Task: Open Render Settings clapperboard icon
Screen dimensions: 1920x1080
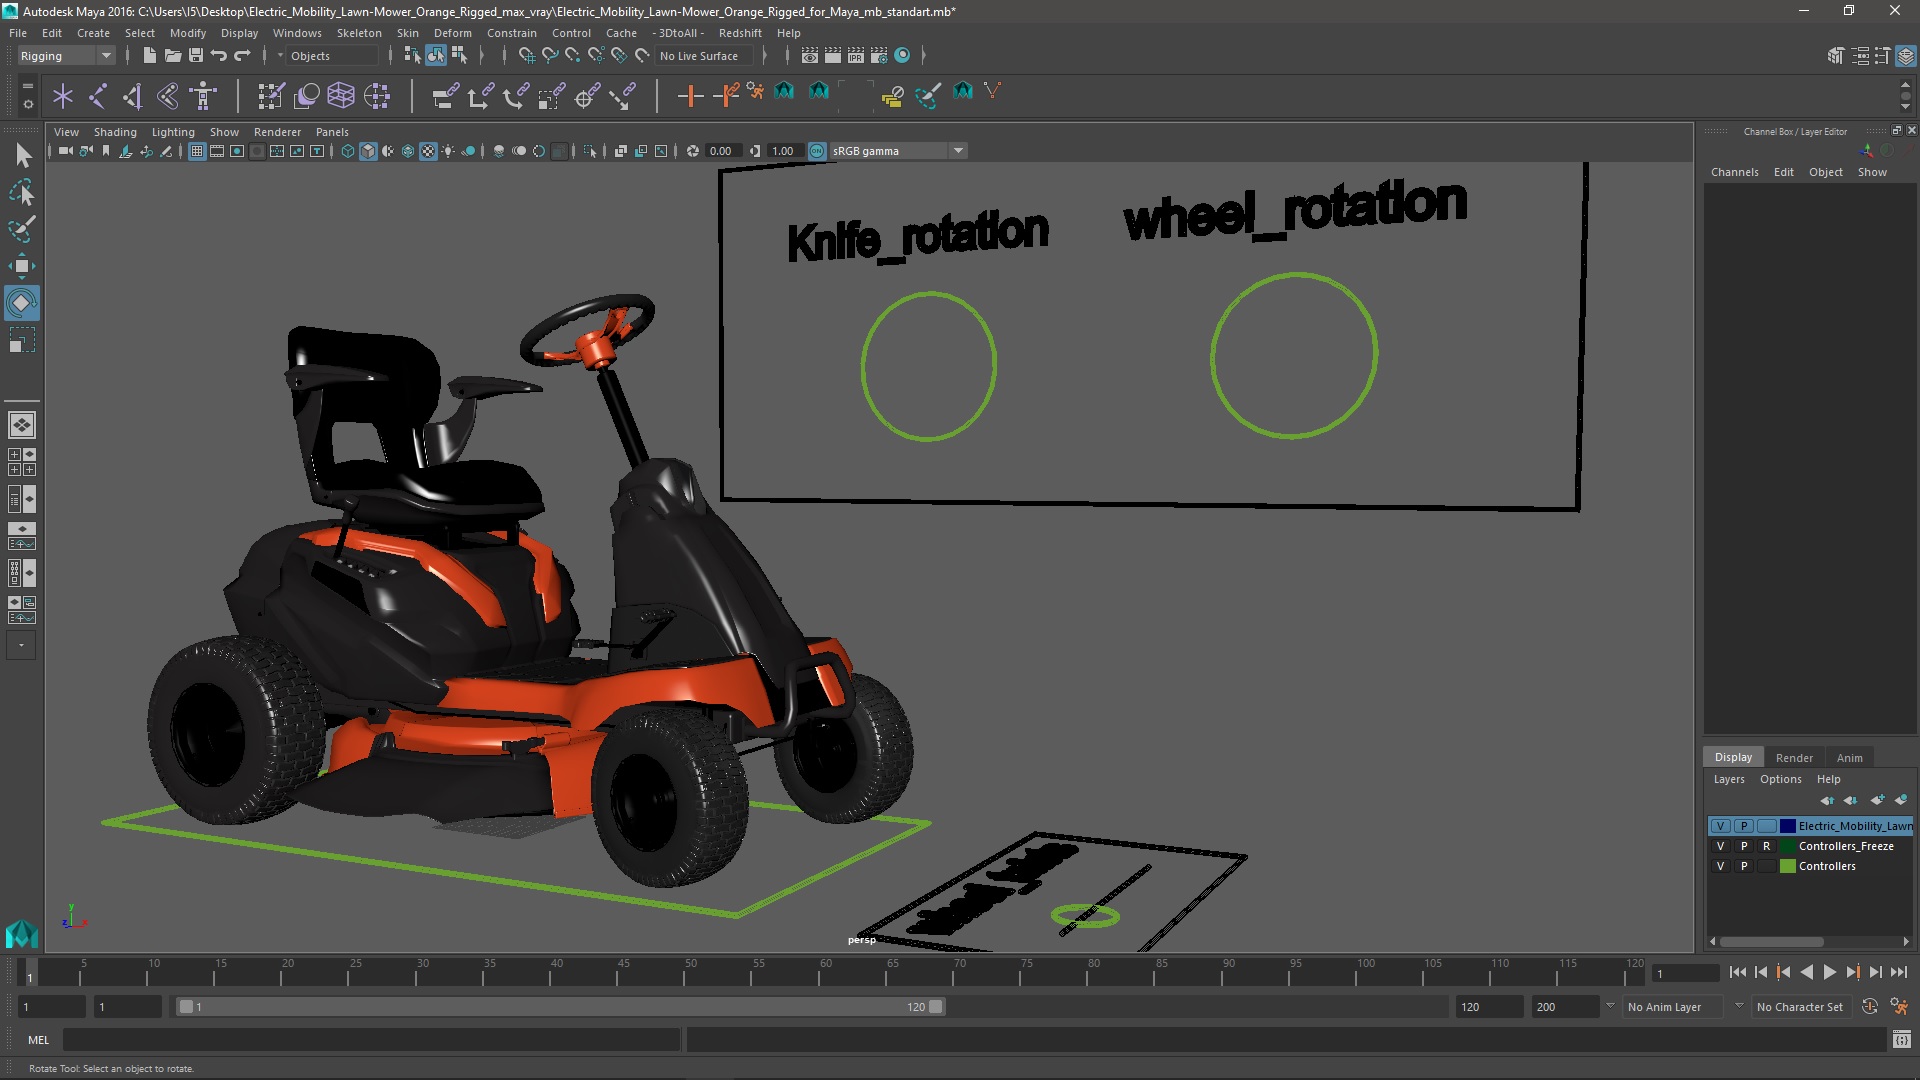Action: point(878,56)
